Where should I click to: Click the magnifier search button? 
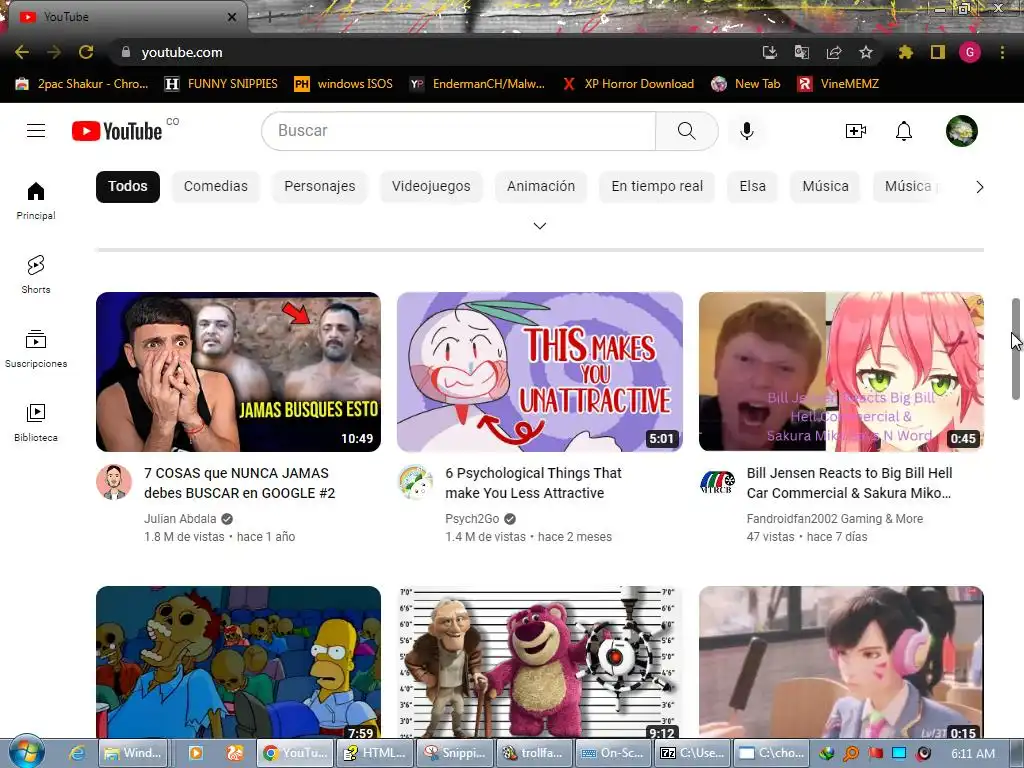tap(686, 131)
